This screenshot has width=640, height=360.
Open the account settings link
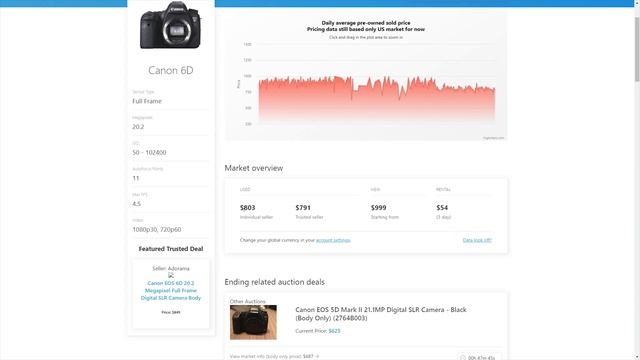tap(333, 240)
